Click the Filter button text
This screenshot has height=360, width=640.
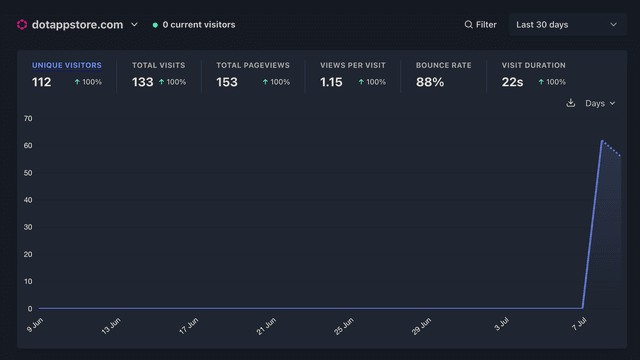(x=486, y=25)
